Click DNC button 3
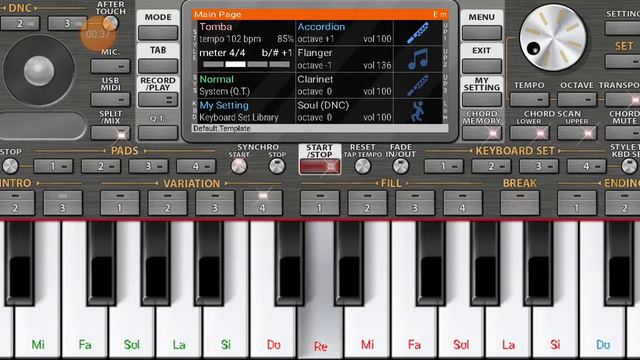 coord(67,24)
